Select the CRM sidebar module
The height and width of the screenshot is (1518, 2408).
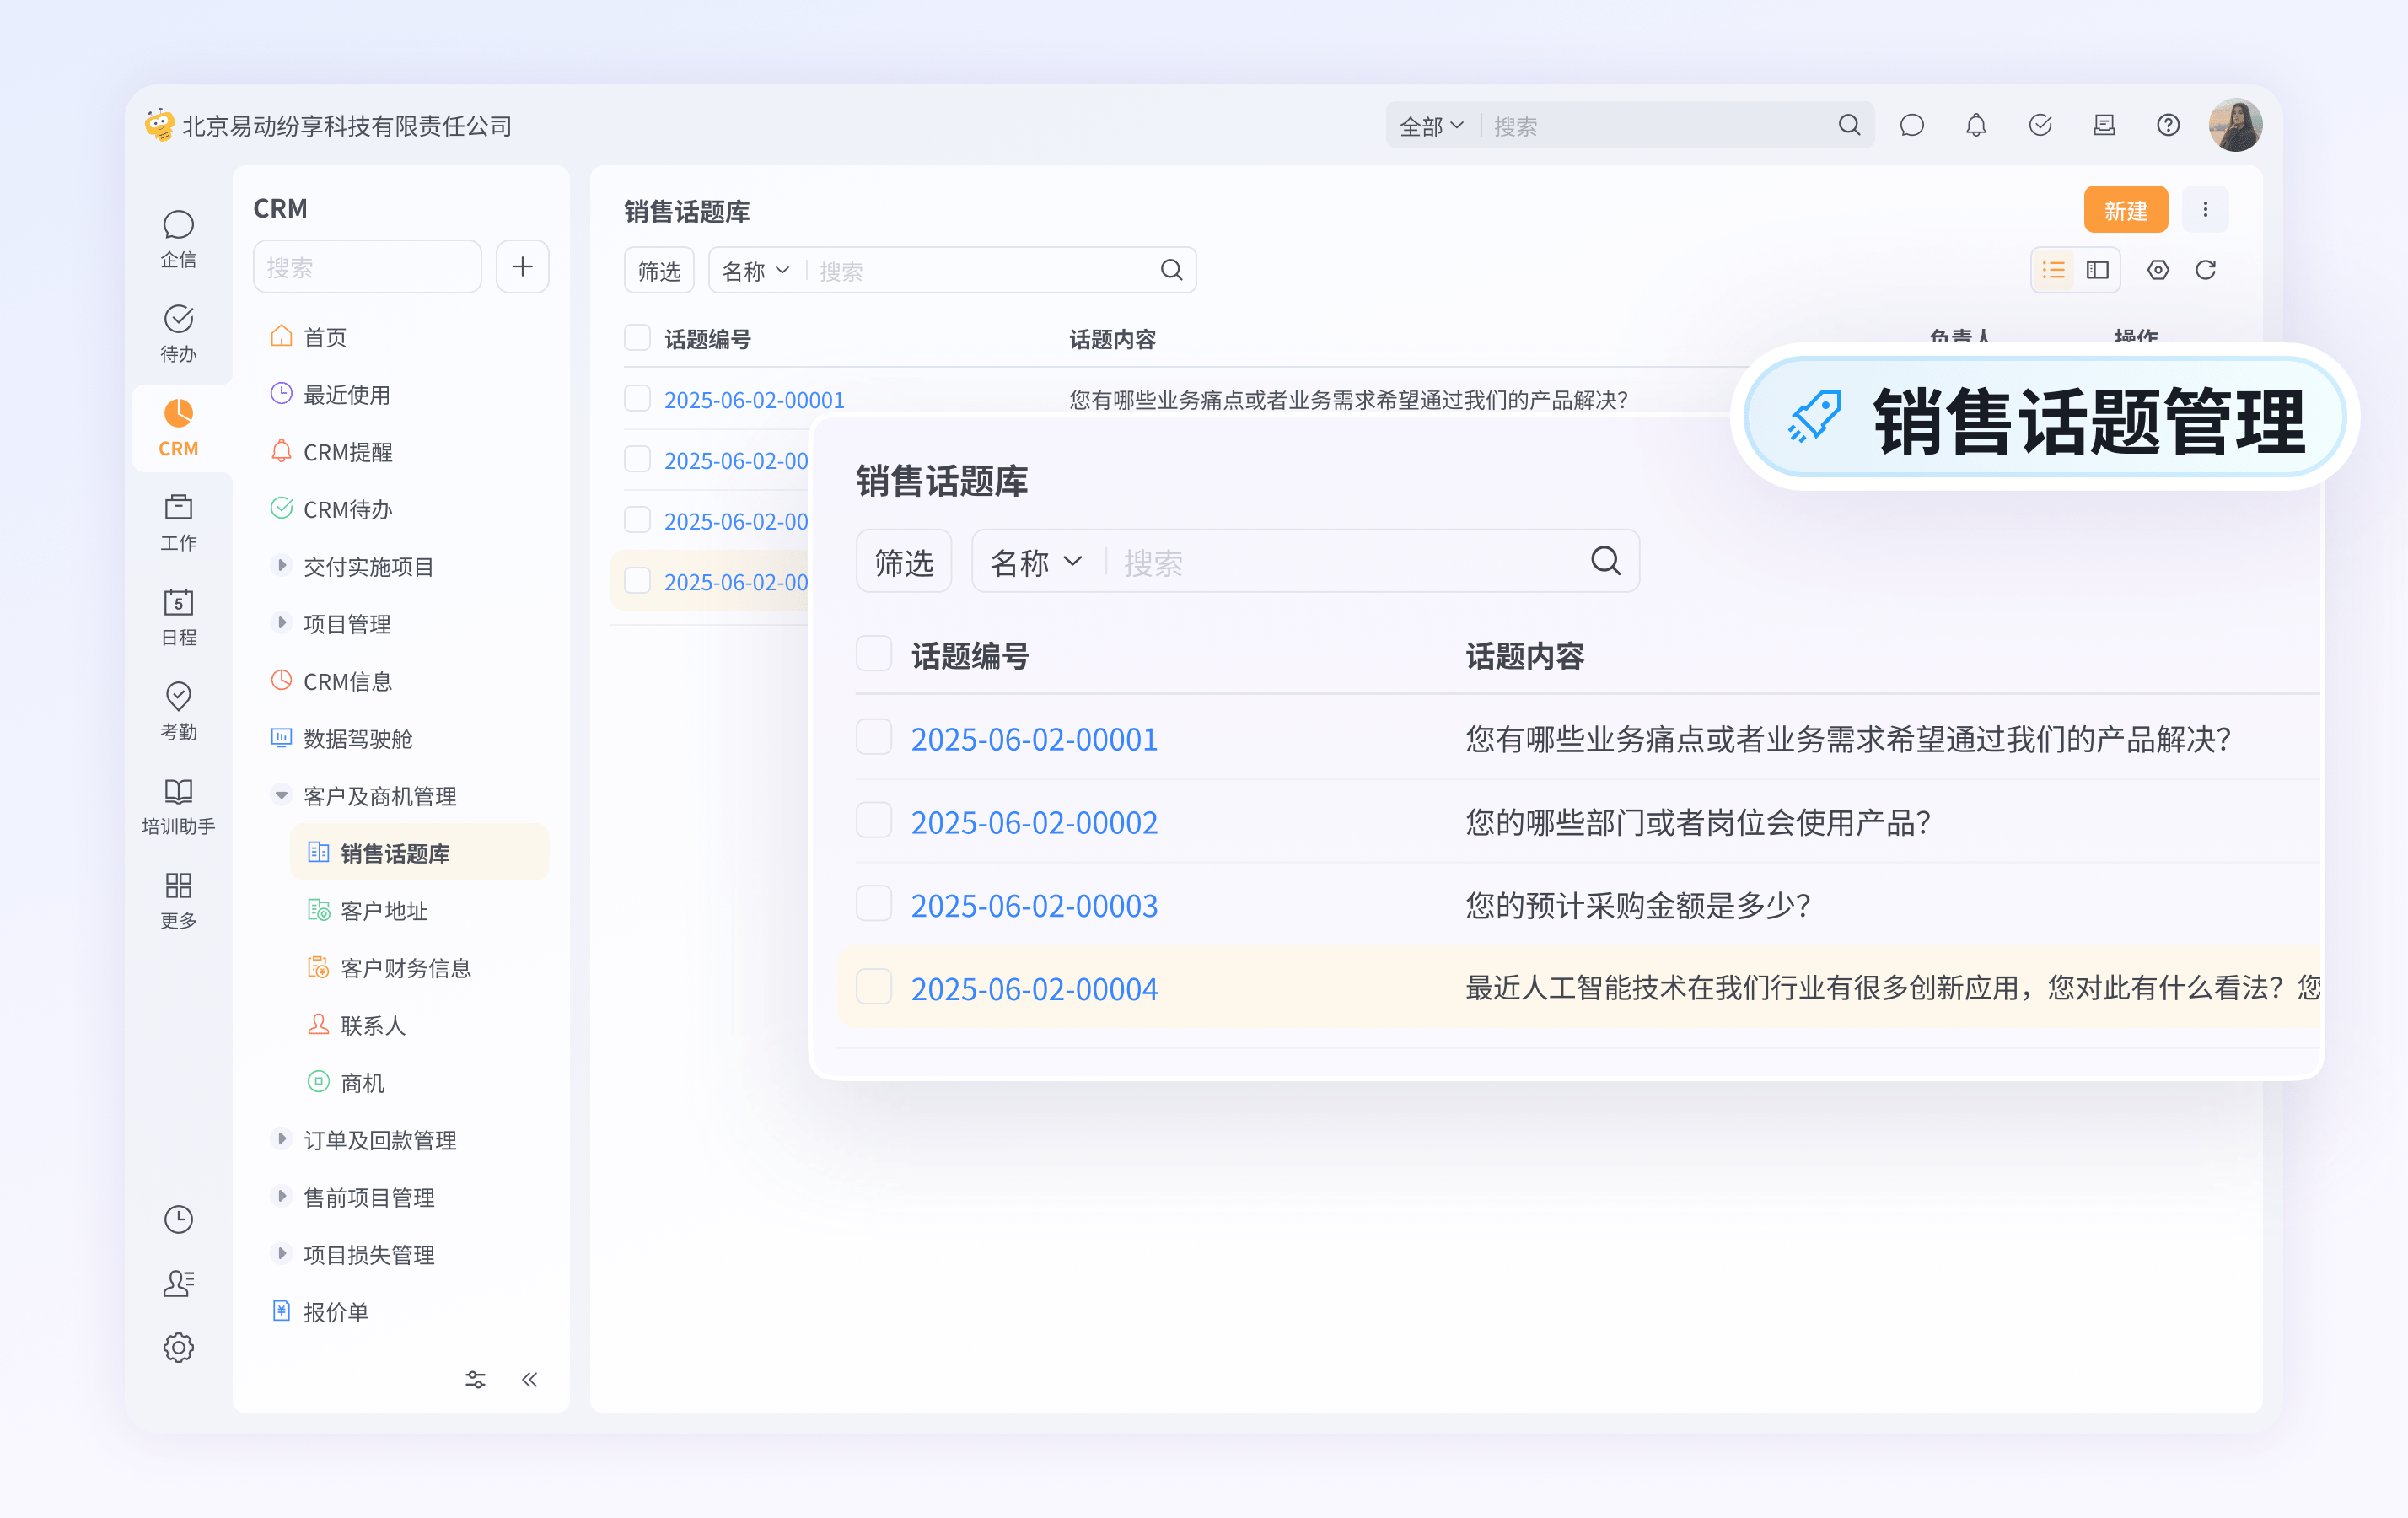[x=178, y=428]
